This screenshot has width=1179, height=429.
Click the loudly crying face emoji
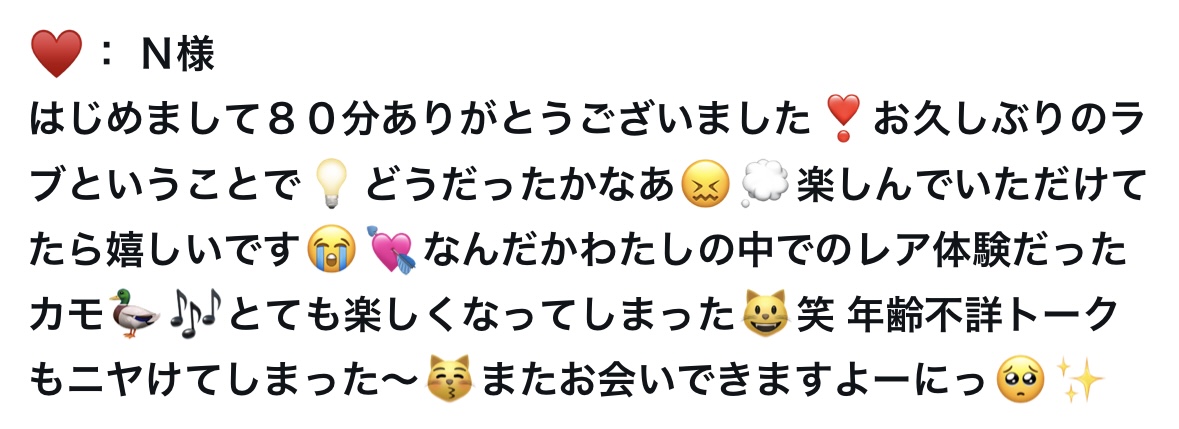(332, 250)
